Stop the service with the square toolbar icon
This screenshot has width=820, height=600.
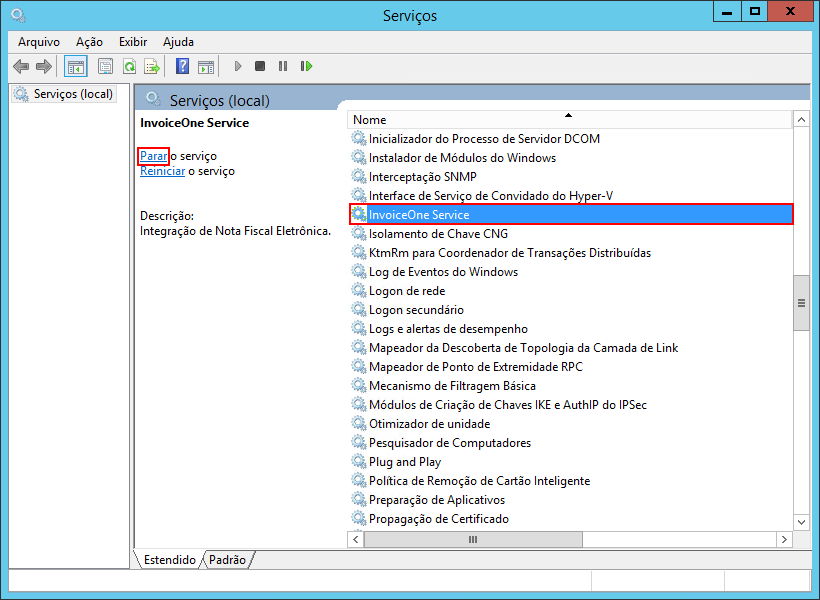coord(260,66)
